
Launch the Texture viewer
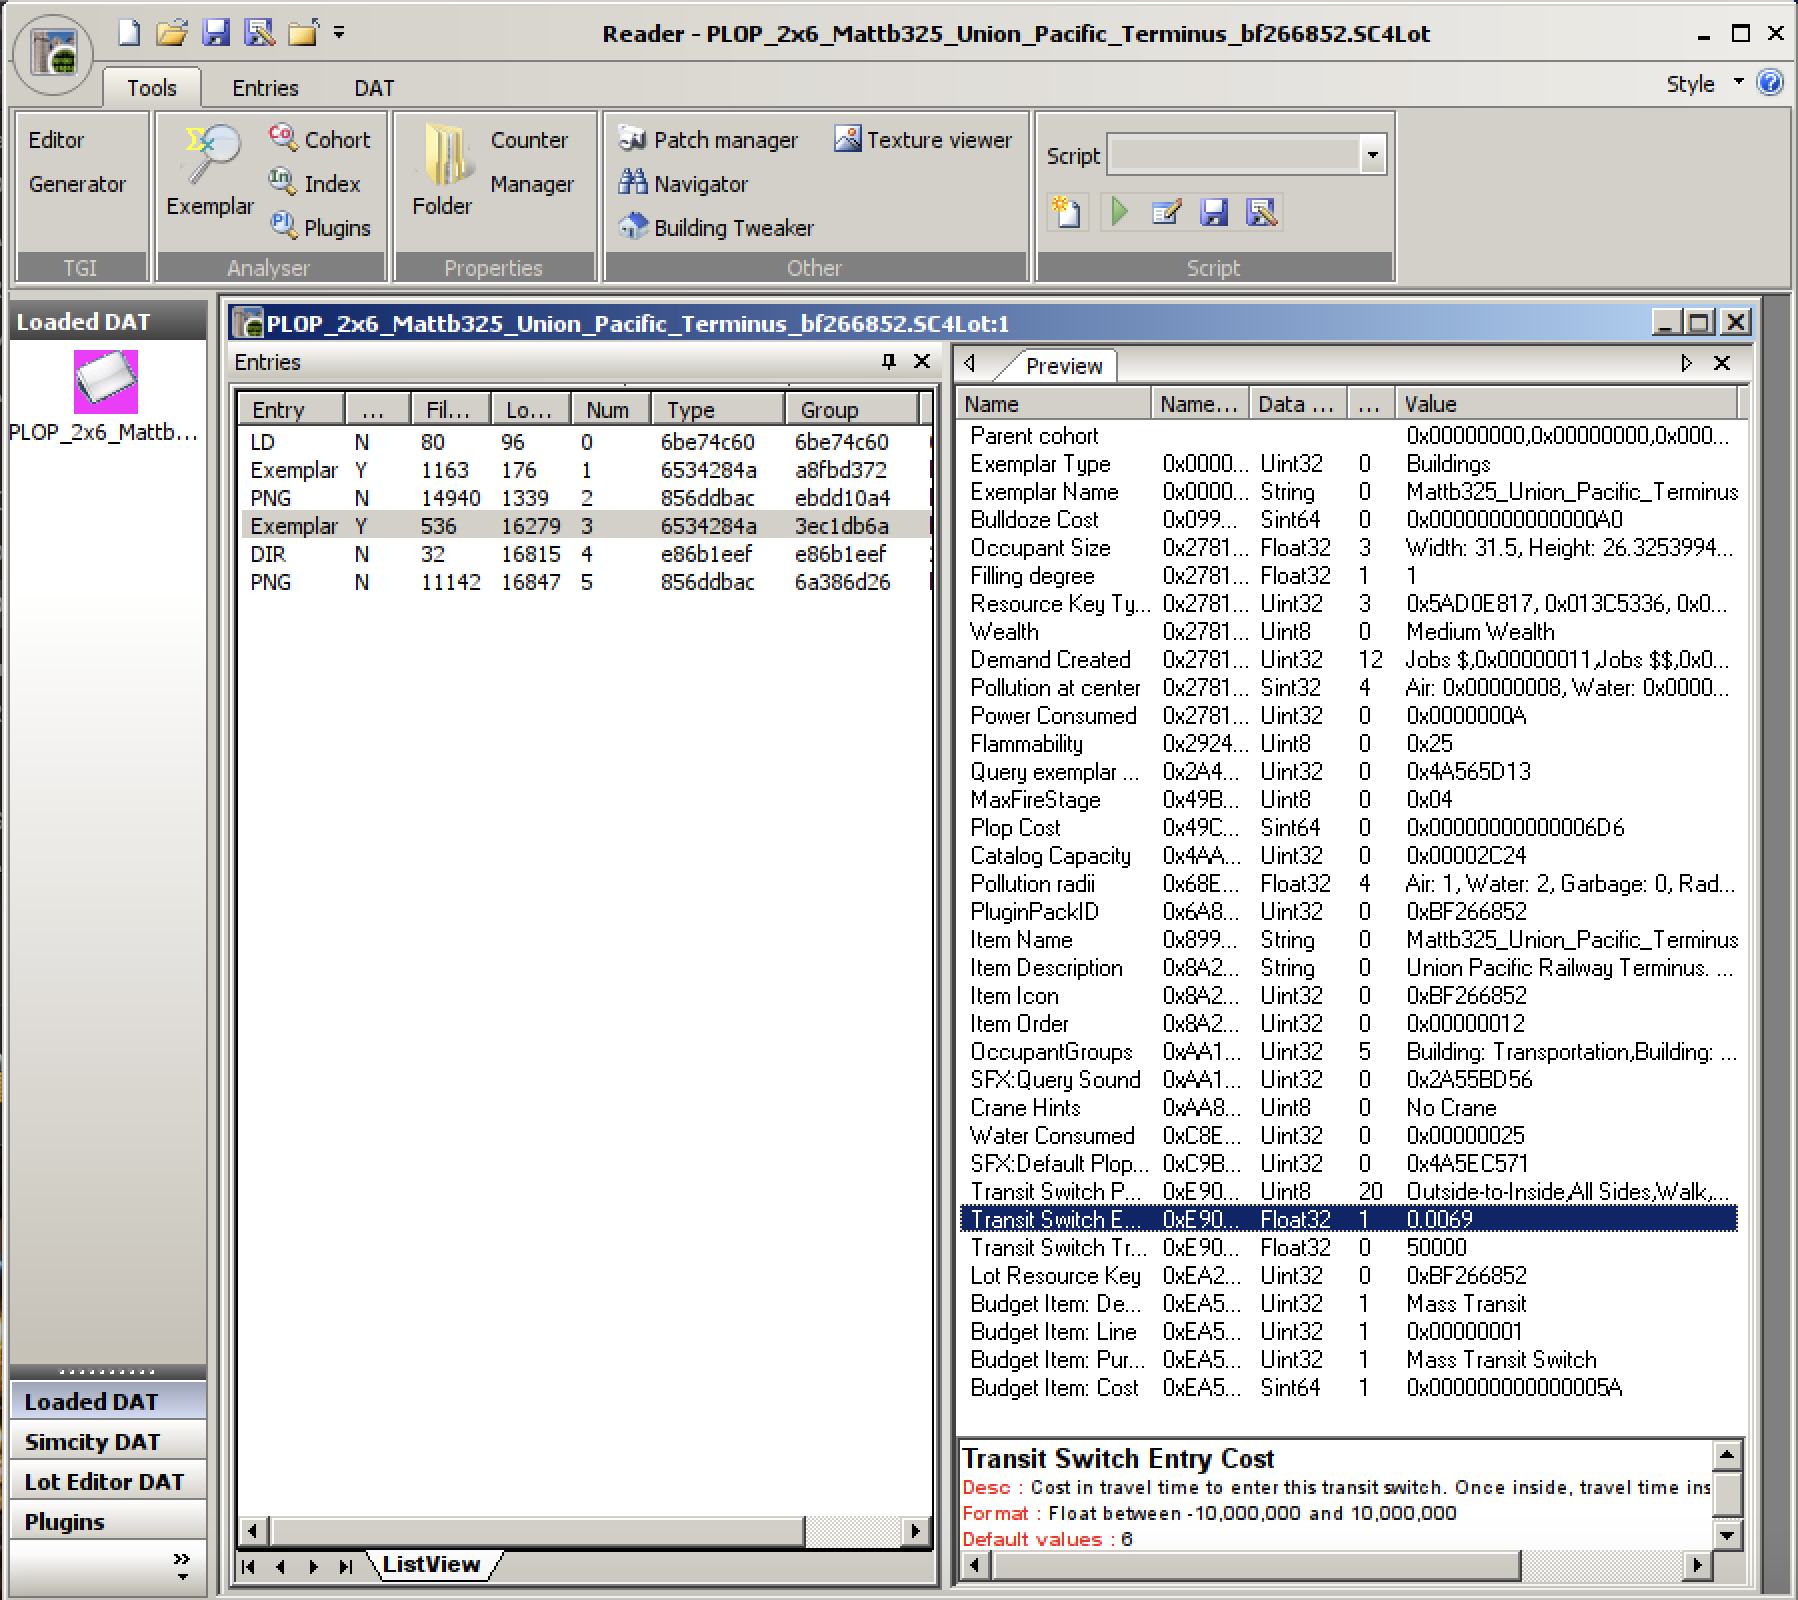pos(923,140)
